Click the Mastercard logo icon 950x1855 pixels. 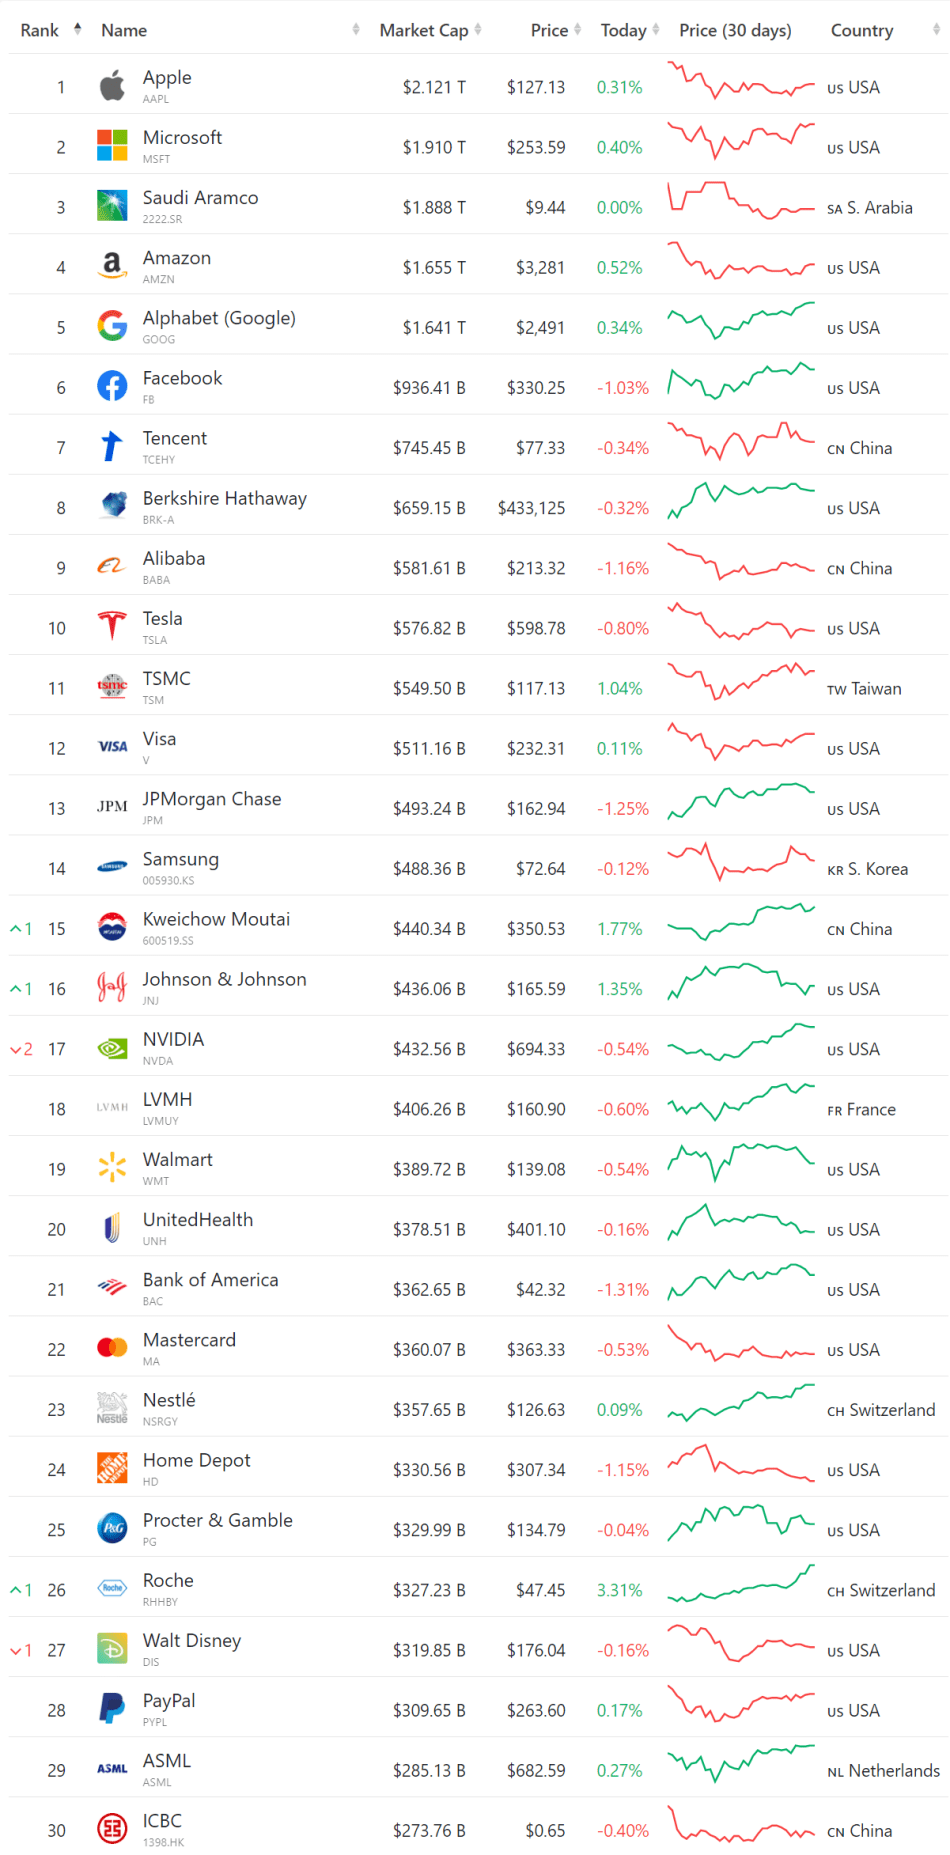point(112,1348)
